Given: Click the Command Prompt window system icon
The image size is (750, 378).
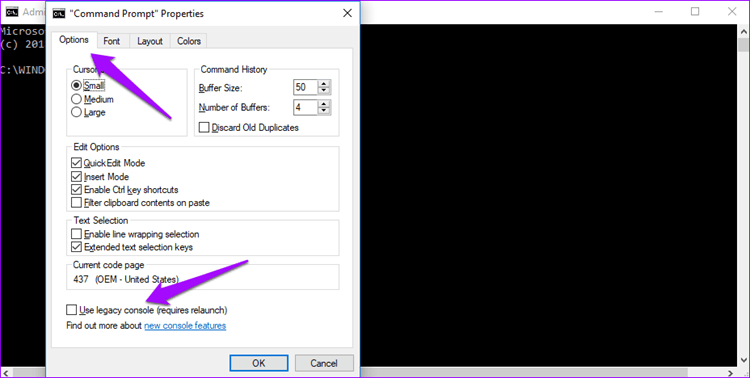Looking at the screenshot, I should (12, 12).
